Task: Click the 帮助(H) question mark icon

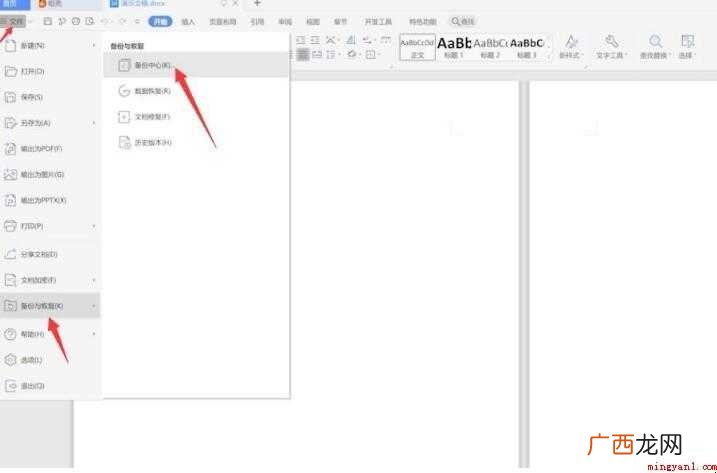Action: click(10, 334)
